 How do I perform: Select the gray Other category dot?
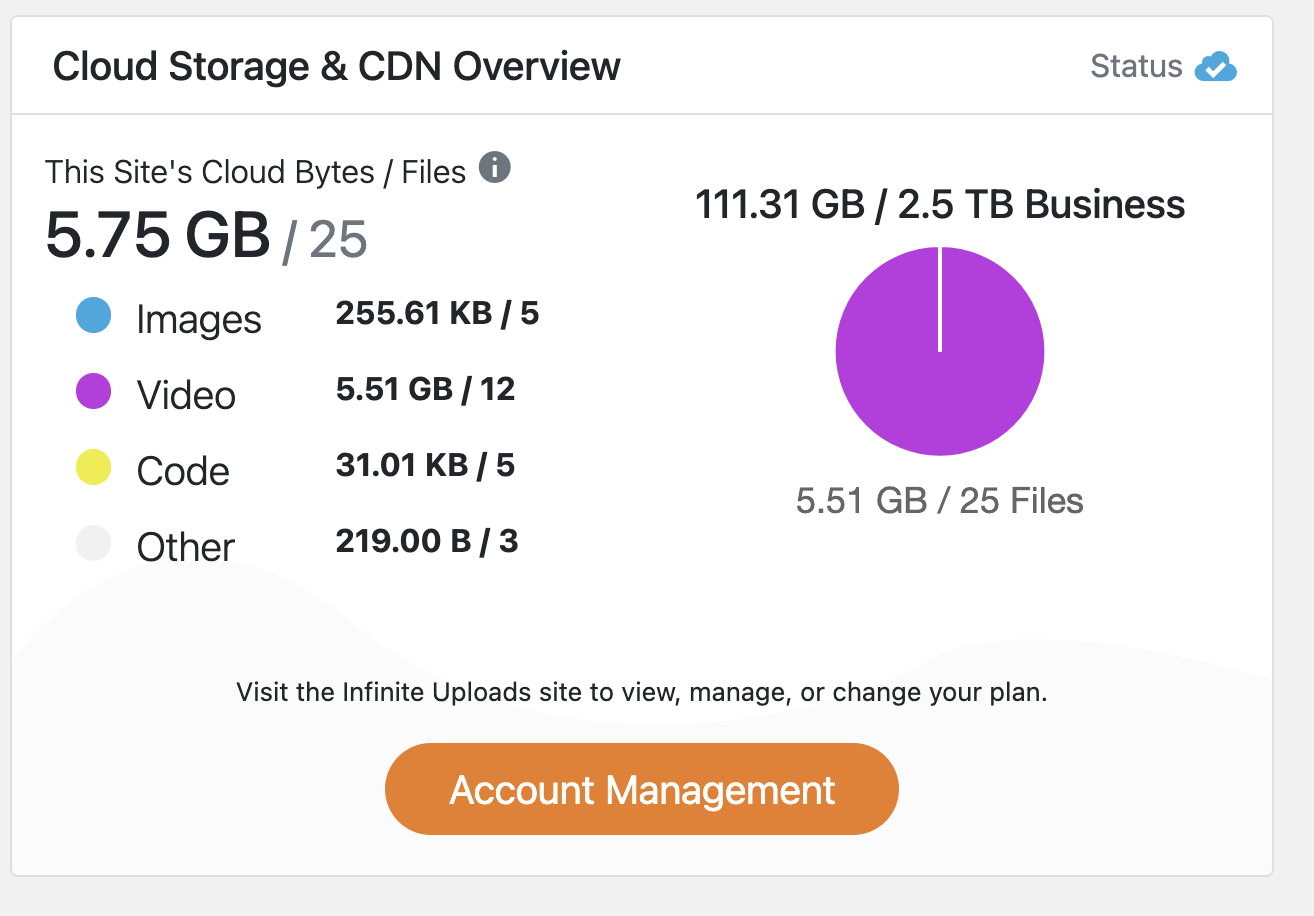(93, 544)
